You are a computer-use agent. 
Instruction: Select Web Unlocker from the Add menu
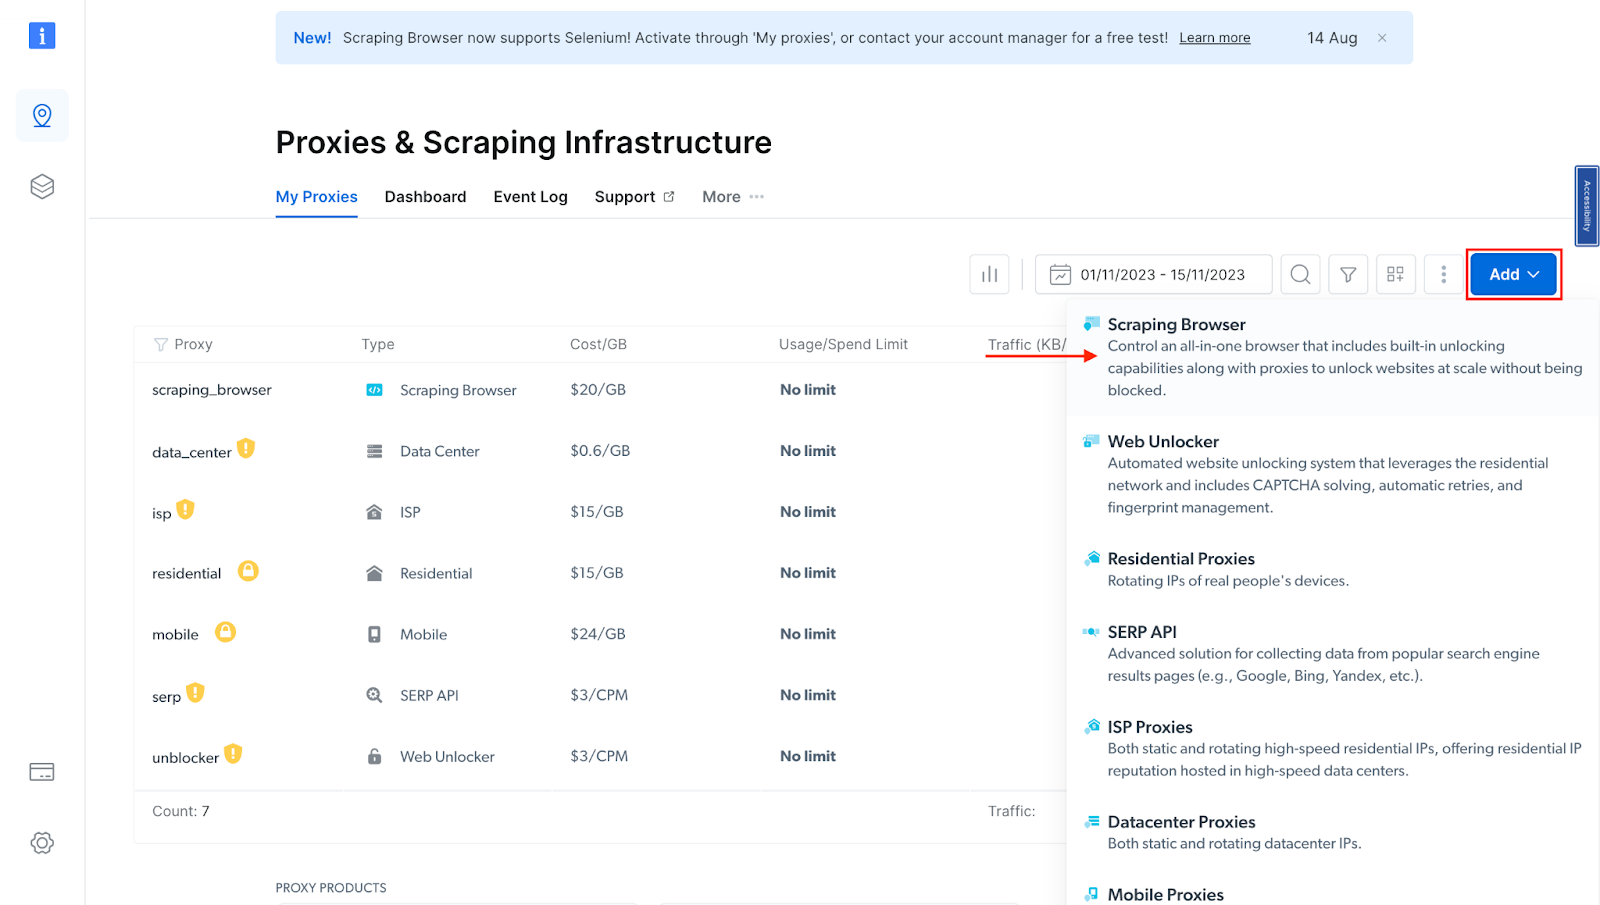(1163, 442)
